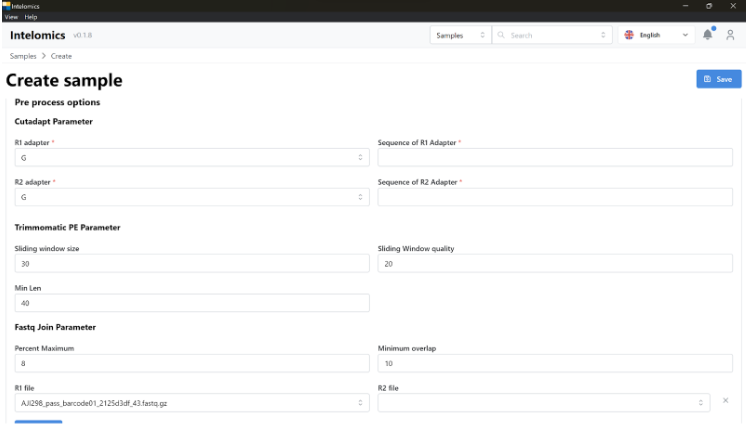Go to Samples breadcrumb link
This screenshot has height=427, width=748.
pyautogui.click(x=22, y=56)
